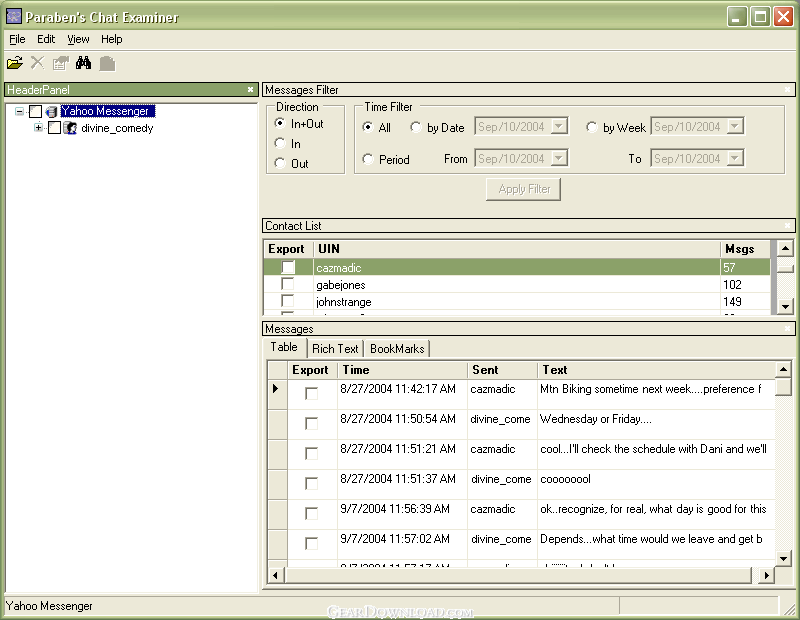Close the Messages panel
The image size is (800, 620).
point(787,329)
